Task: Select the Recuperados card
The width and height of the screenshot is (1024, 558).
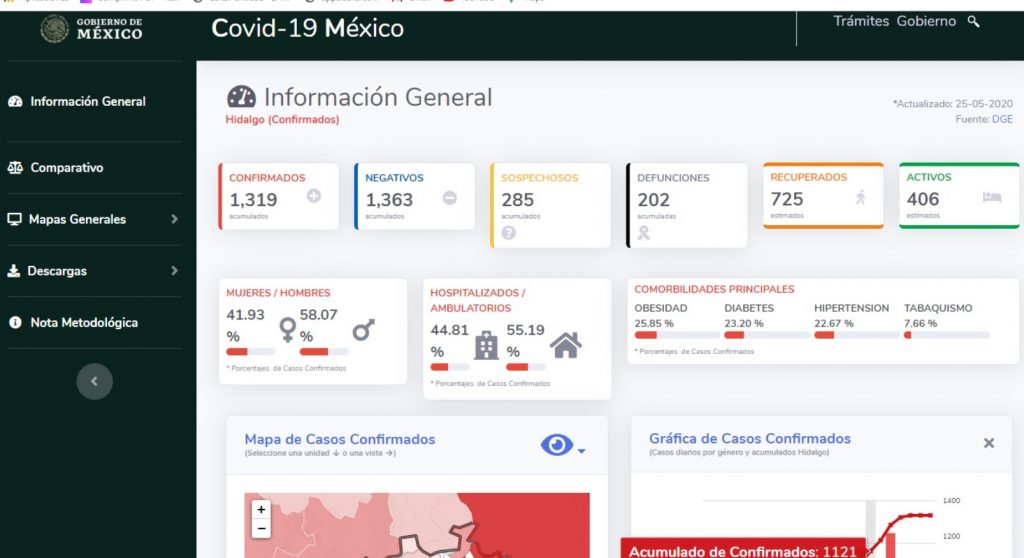Action: coord(823,195)
